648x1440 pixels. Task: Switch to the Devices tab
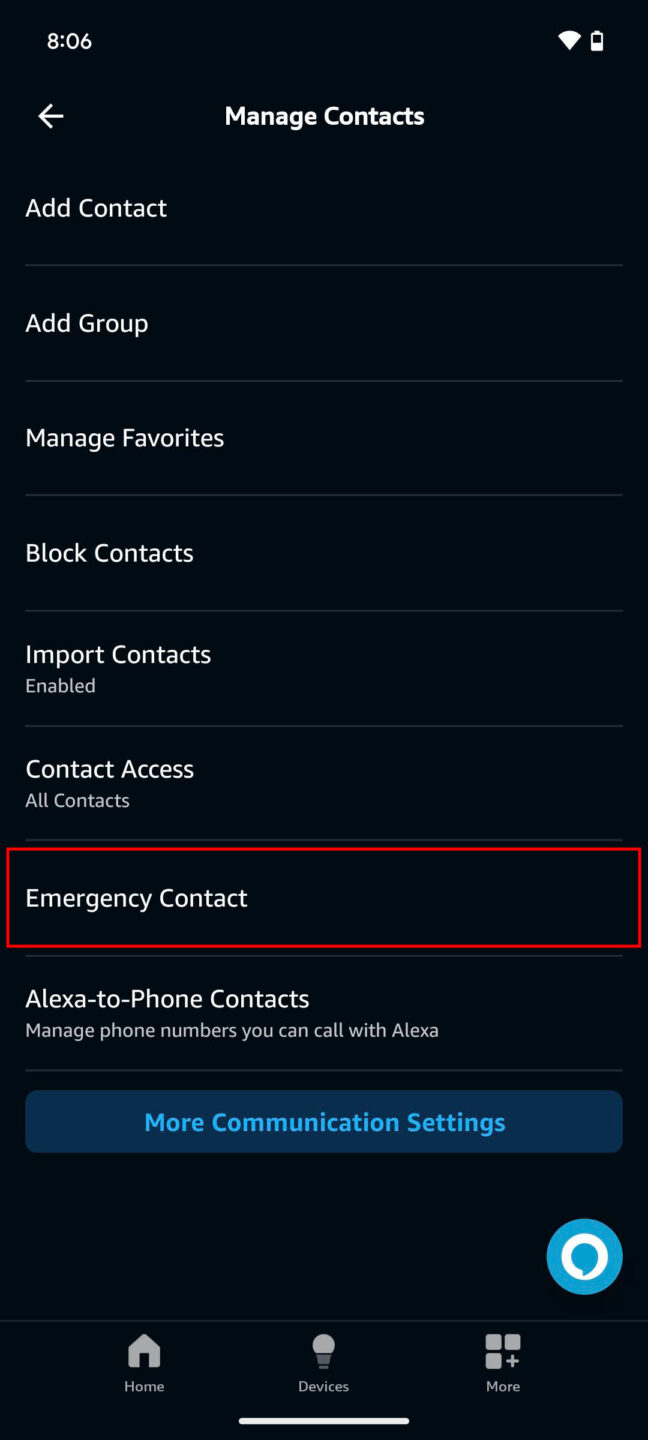point(323,1363)
